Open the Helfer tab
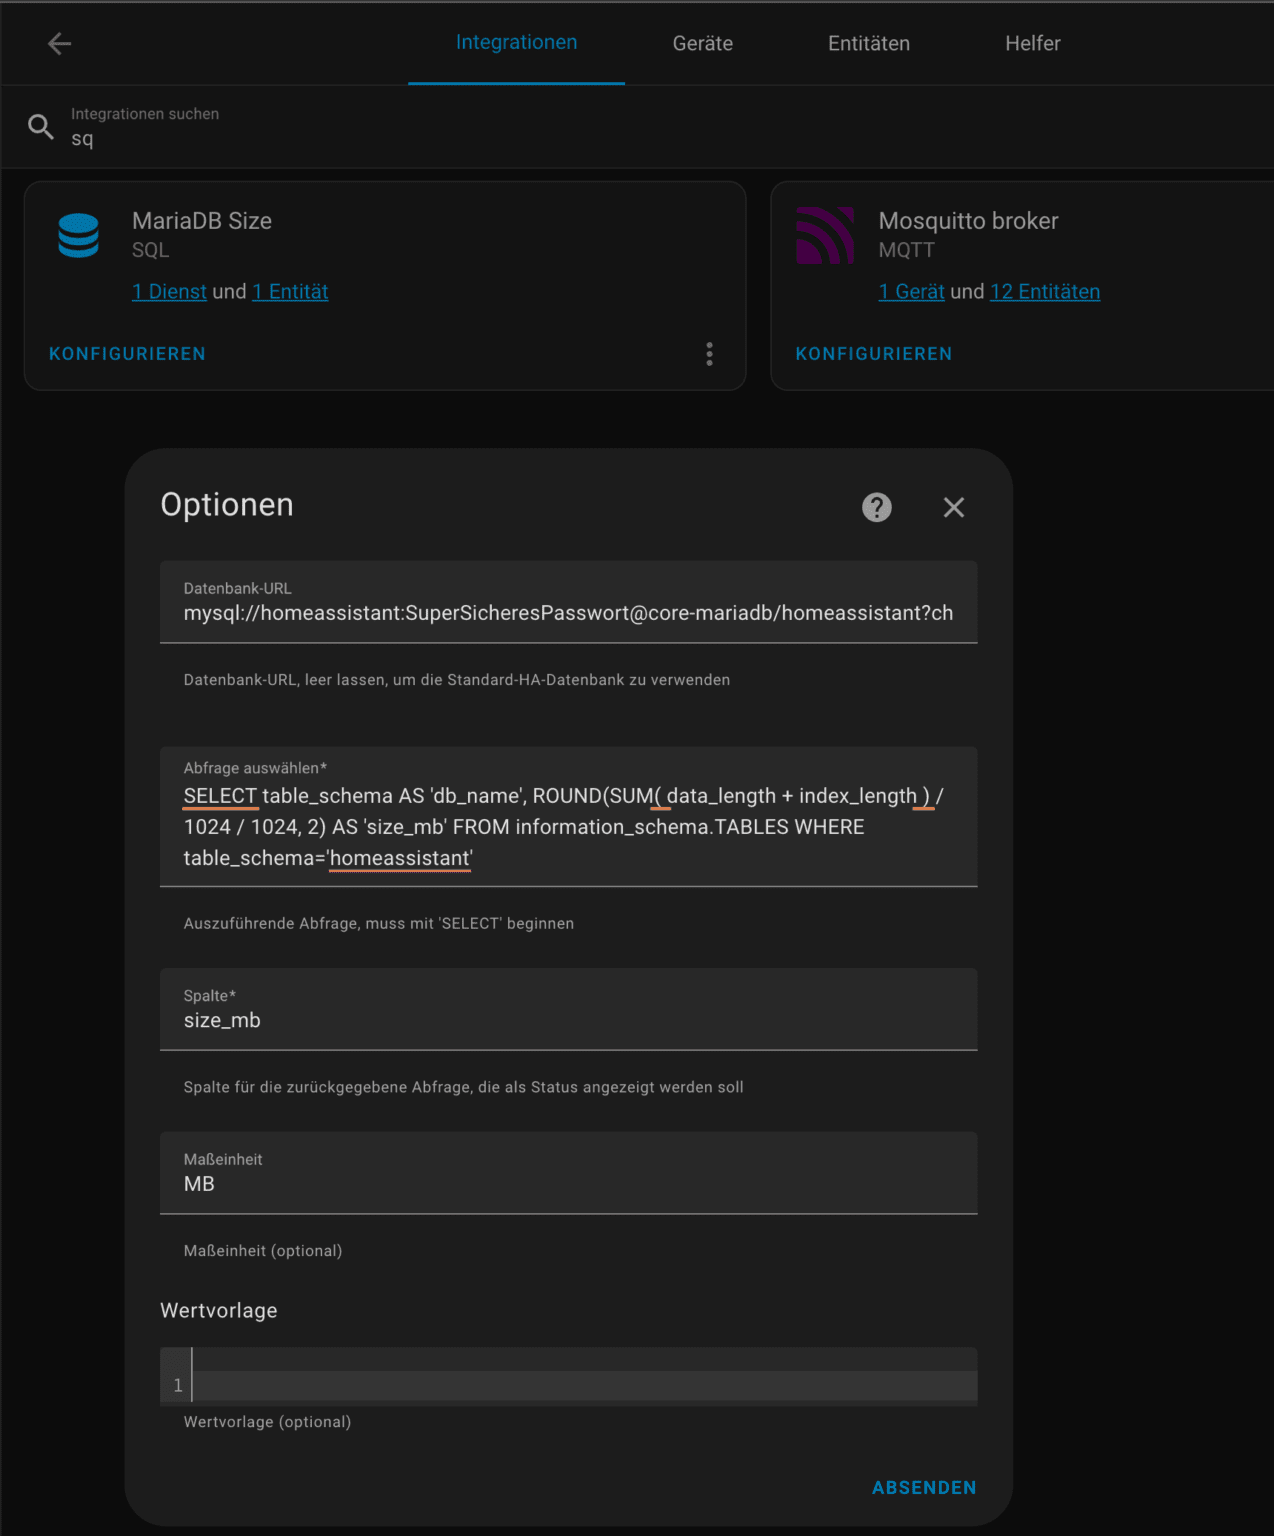This screenshot has height=1536, width=1274. click(1033, 43)
